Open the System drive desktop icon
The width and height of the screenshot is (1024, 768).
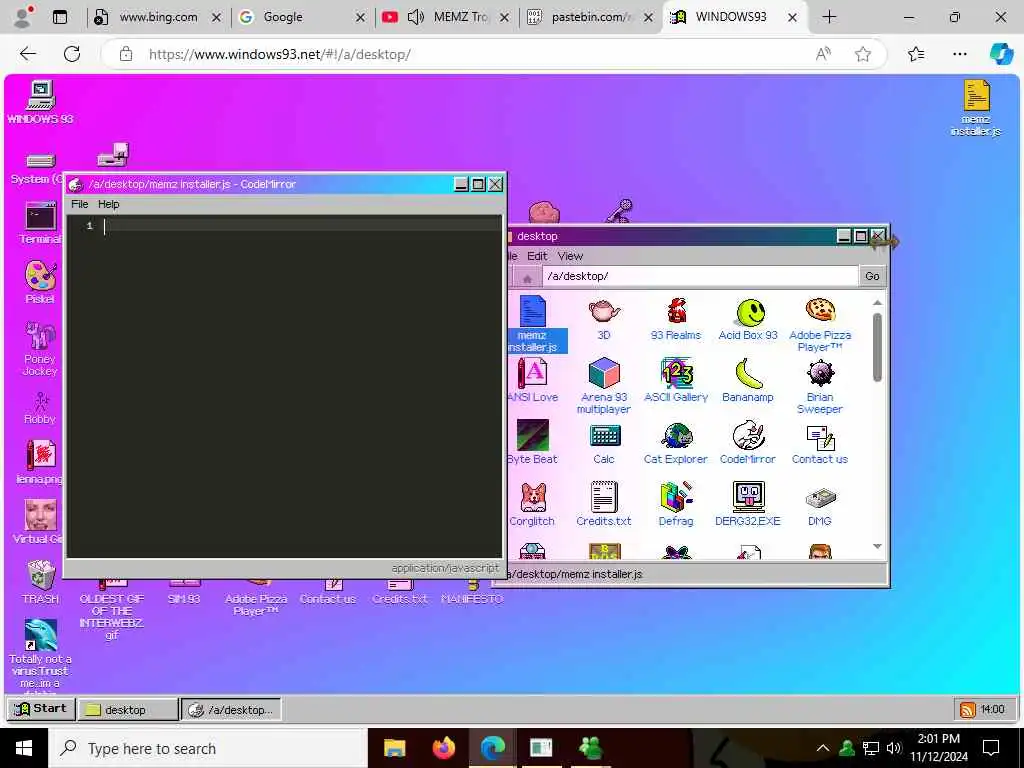coord(39,168)
